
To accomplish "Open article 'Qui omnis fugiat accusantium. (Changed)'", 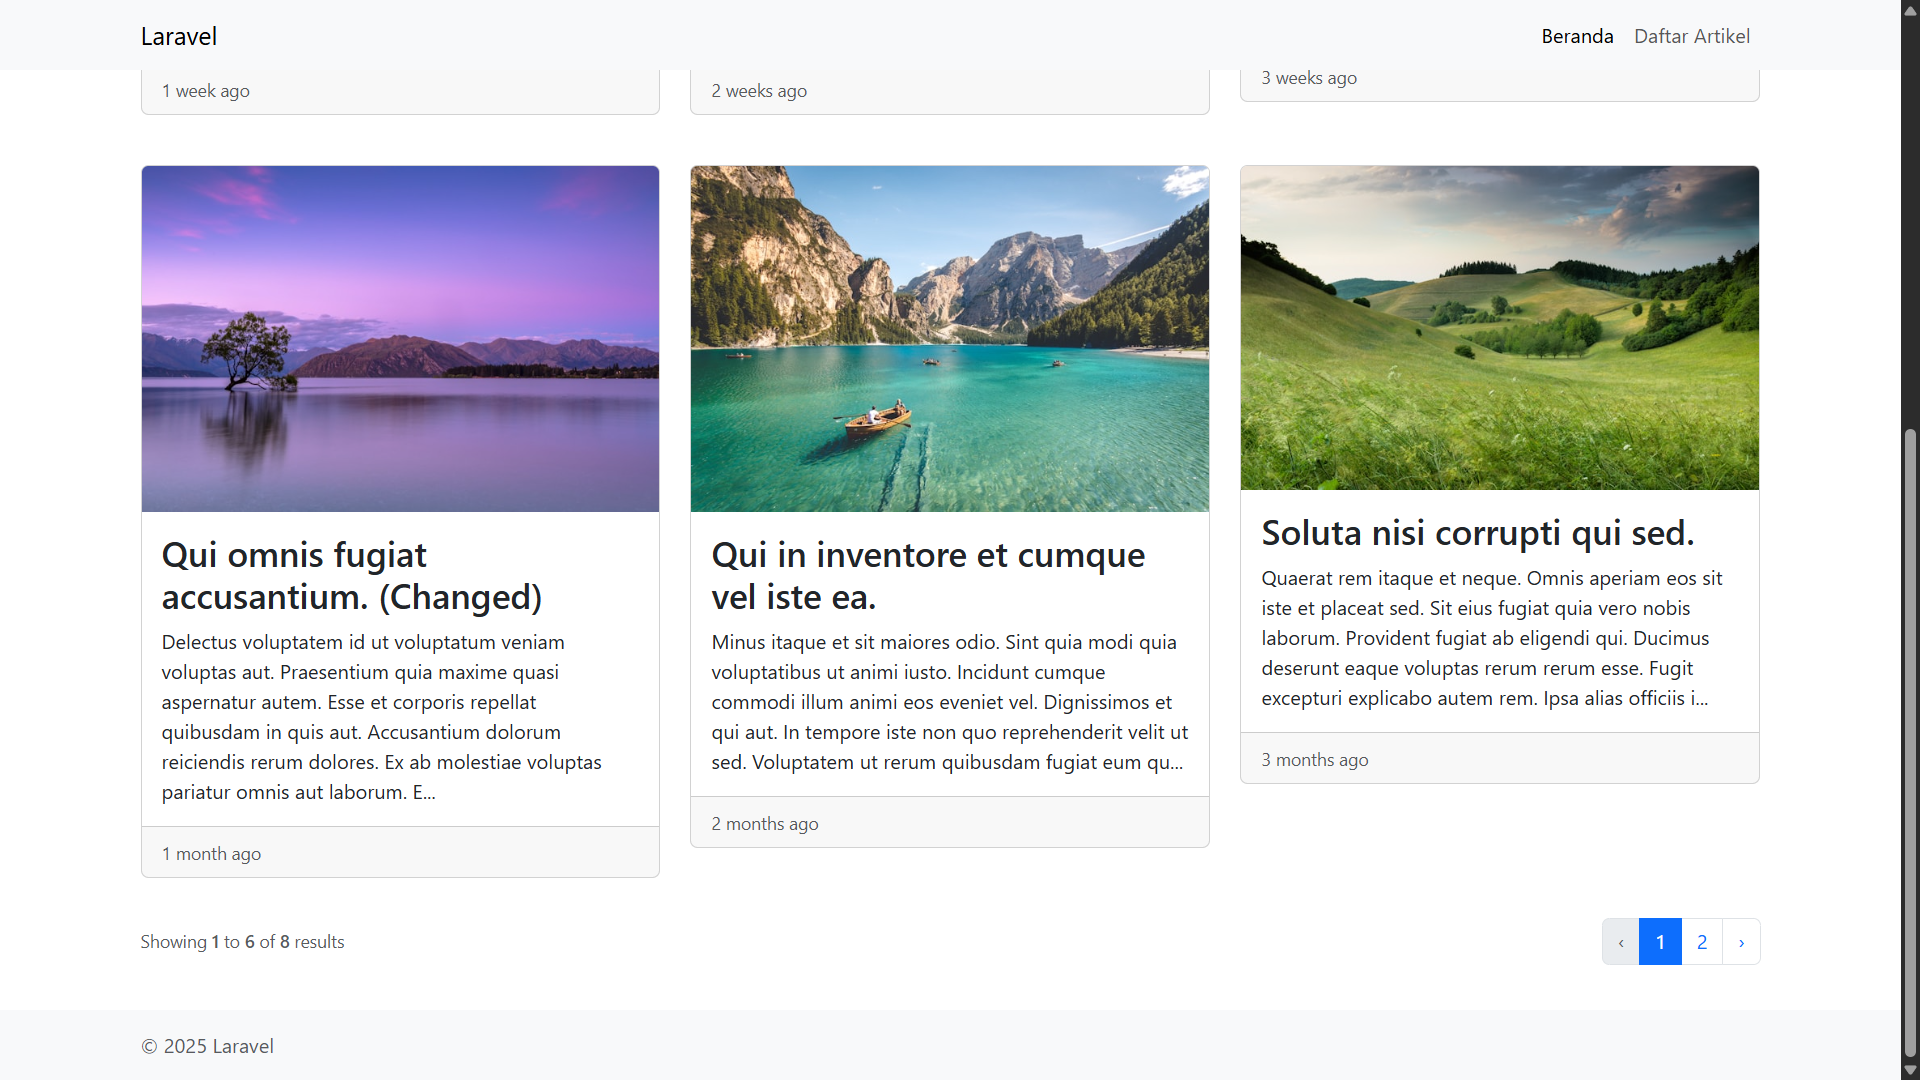I will [352, 576].
